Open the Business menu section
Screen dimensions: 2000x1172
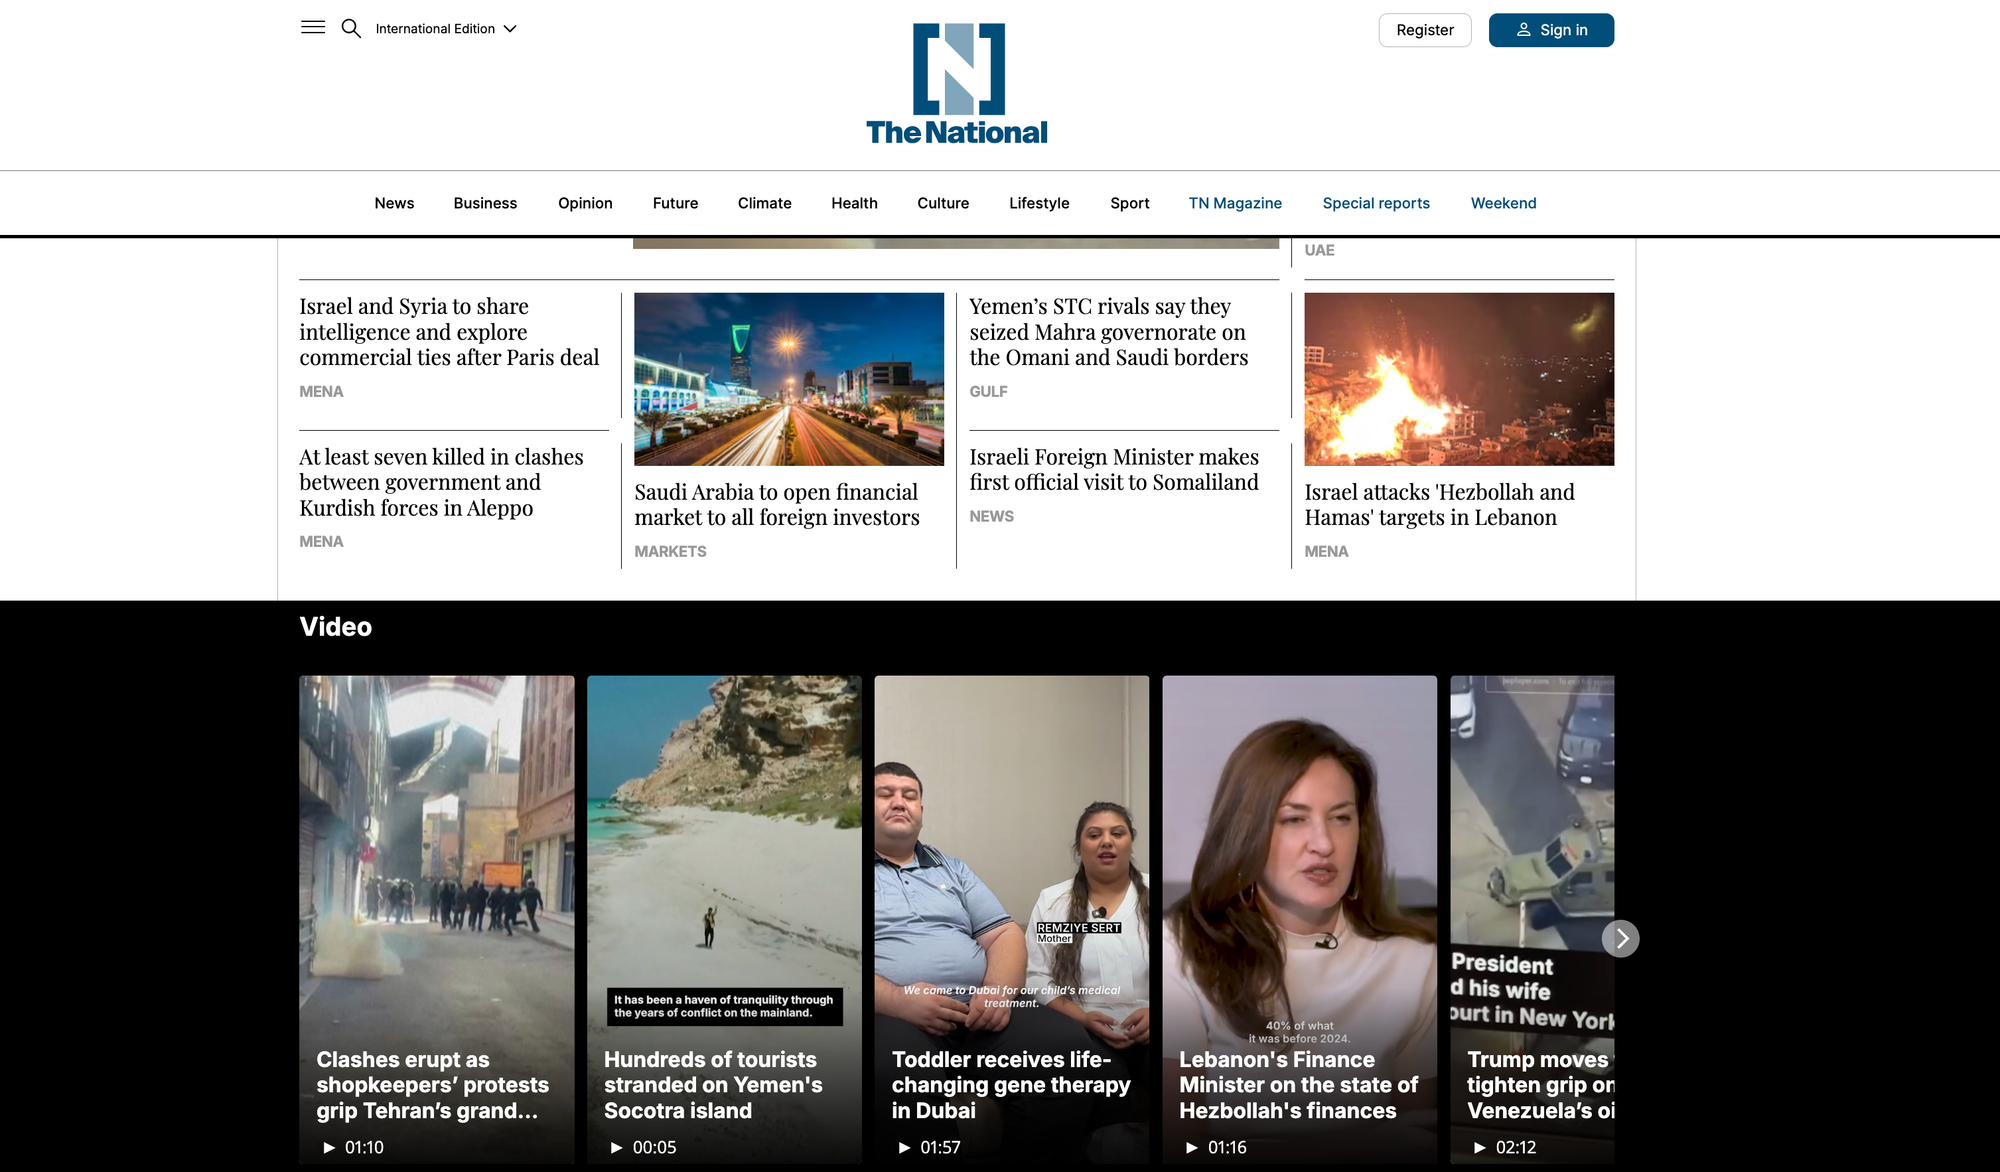tap(485, 203)
